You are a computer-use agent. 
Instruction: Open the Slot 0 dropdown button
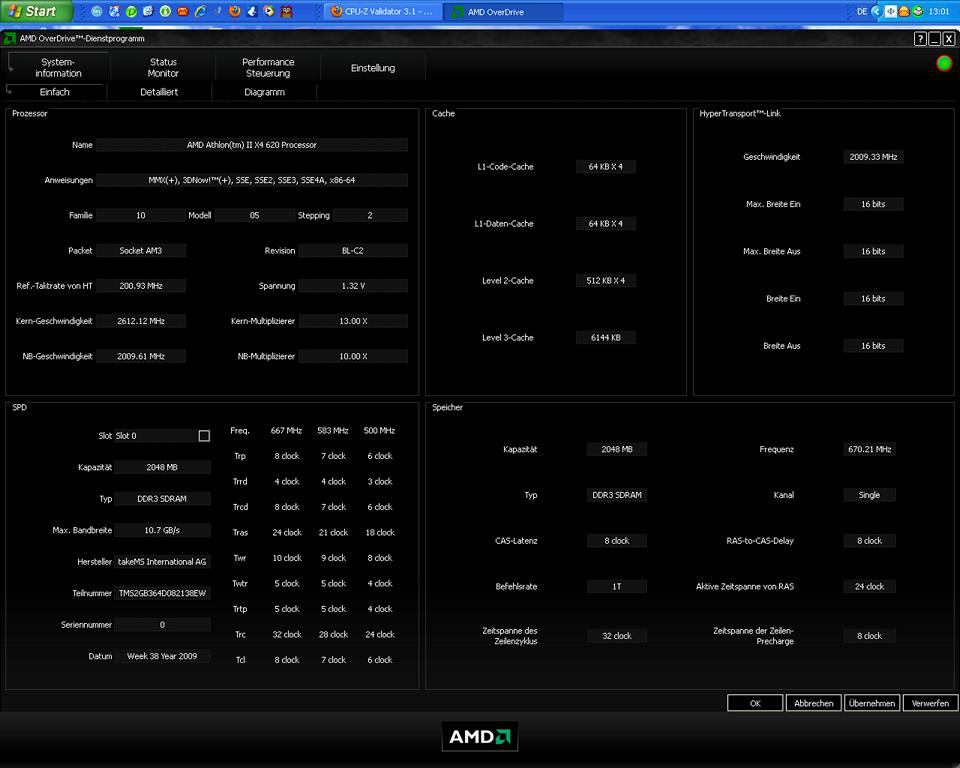(x=204, y=435)
